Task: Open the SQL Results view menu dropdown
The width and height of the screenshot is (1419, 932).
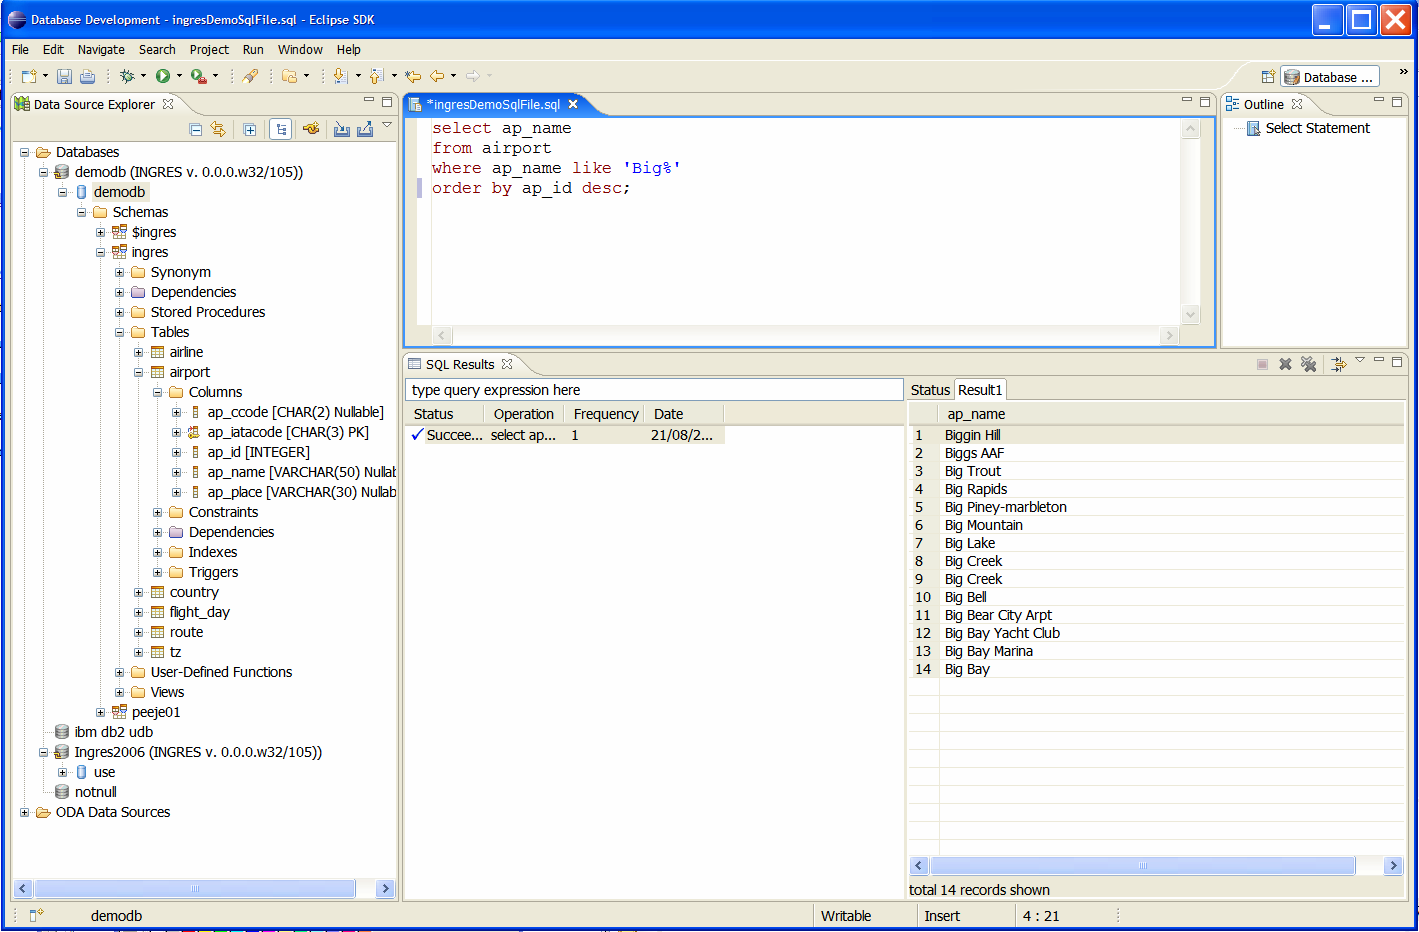Action: [x=1360, y=363]
